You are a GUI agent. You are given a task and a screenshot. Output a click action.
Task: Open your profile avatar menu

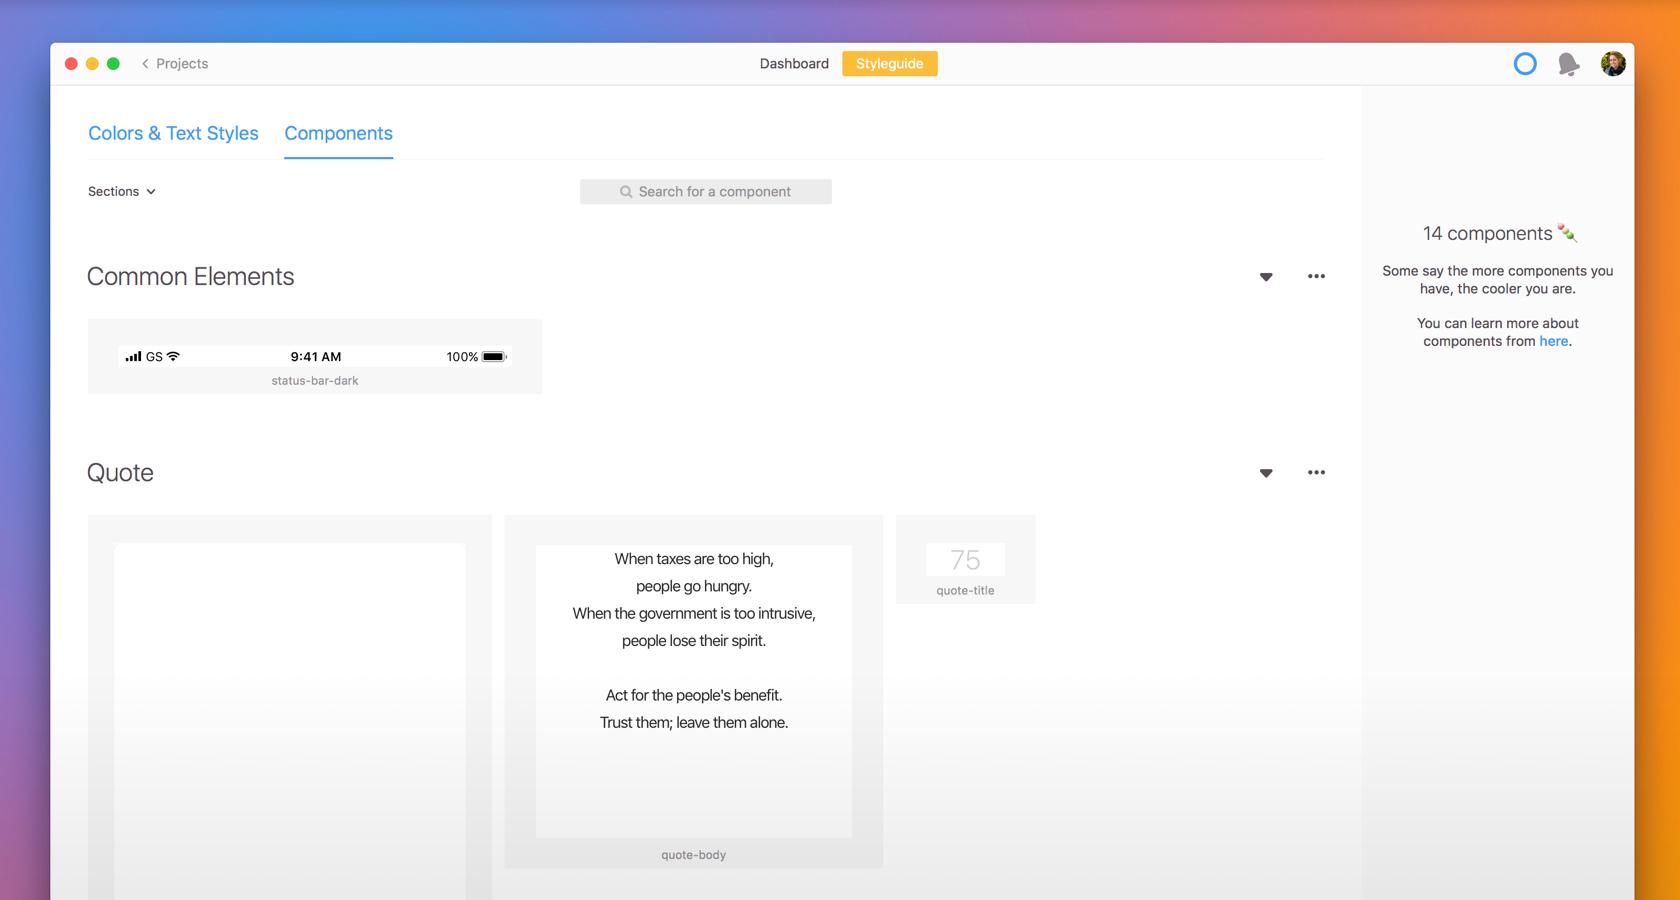pos(1613,63)
